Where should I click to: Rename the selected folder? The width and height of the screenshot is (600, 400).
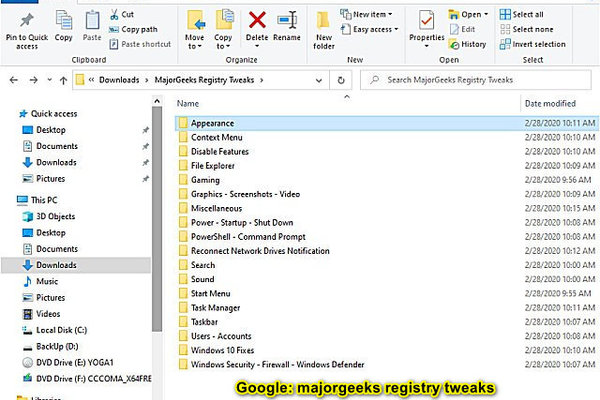coord(287,26)
